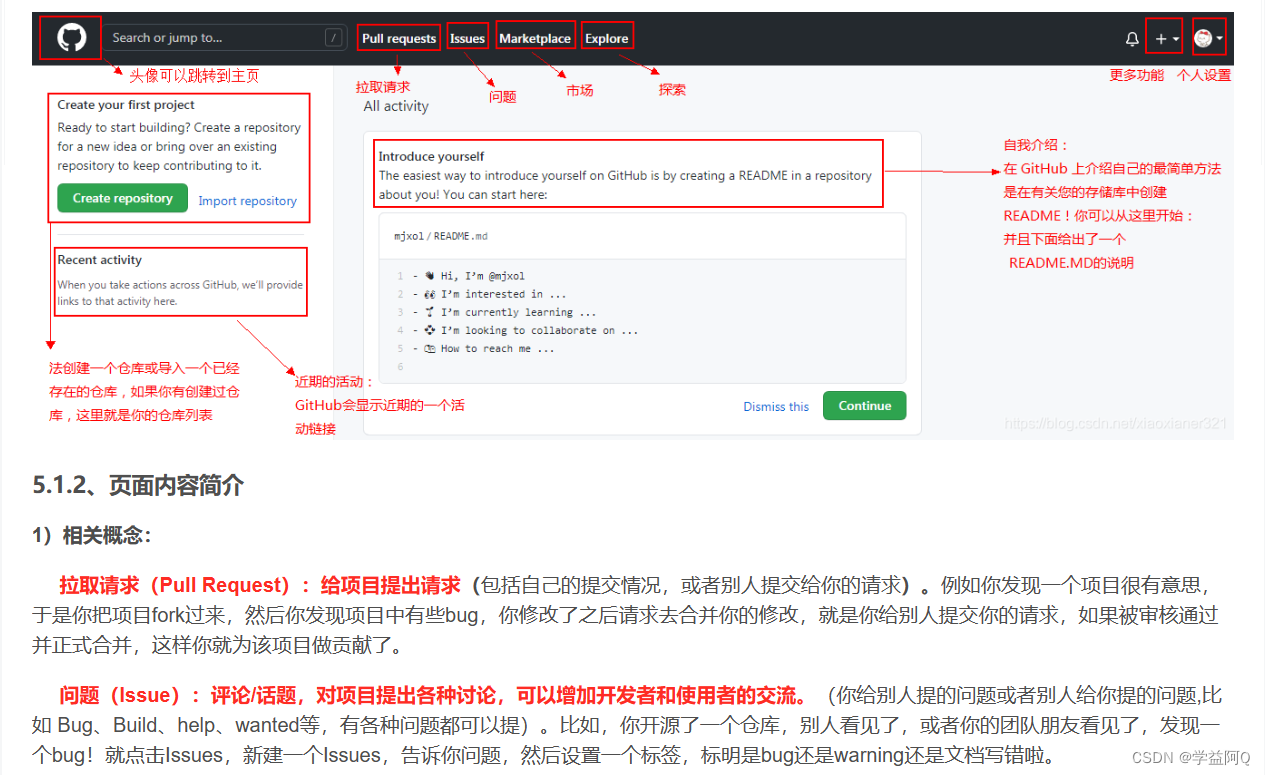1265x775 pixels.
Task: Open the notifications bell icon
Action: pos(1132,39)
